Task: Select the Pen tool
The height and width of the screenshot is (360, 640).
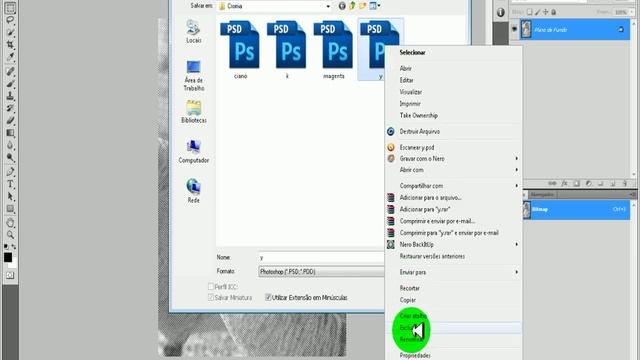Action: [x=10, y=171]
